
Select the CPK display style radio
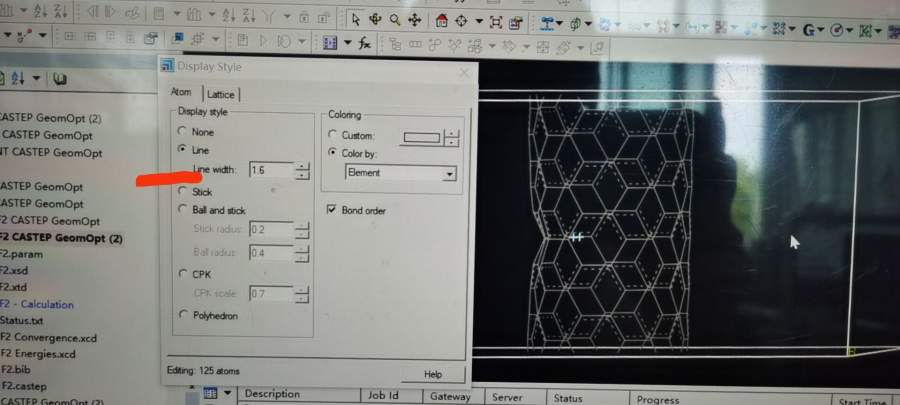coord(183,274)
